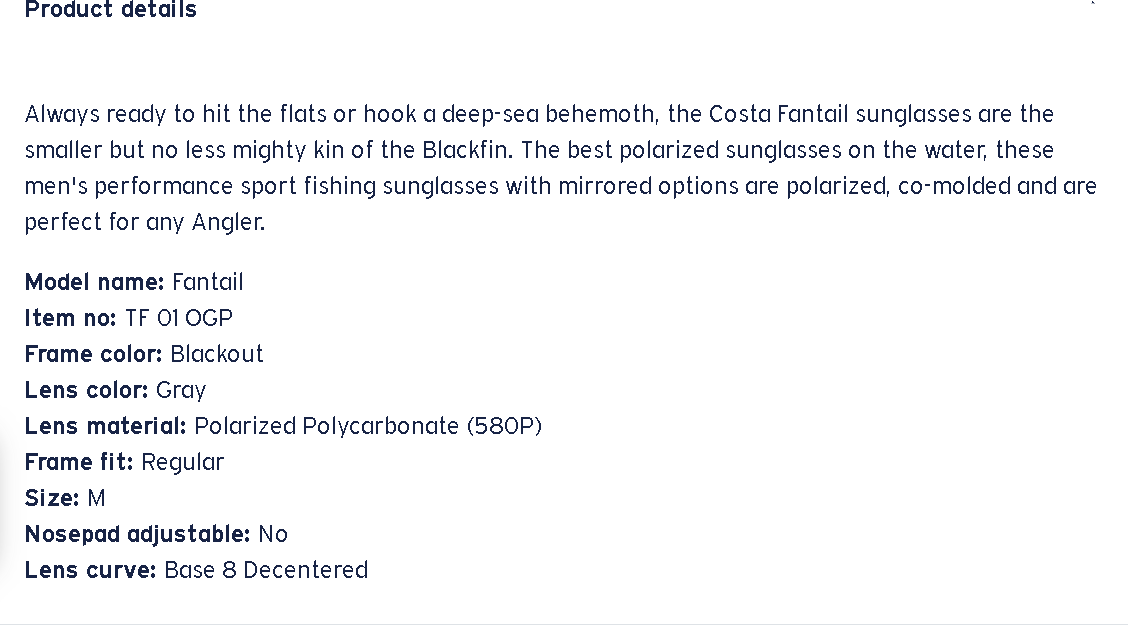
Task: Click the "Lens color:" label
Action: coord(86,390)
